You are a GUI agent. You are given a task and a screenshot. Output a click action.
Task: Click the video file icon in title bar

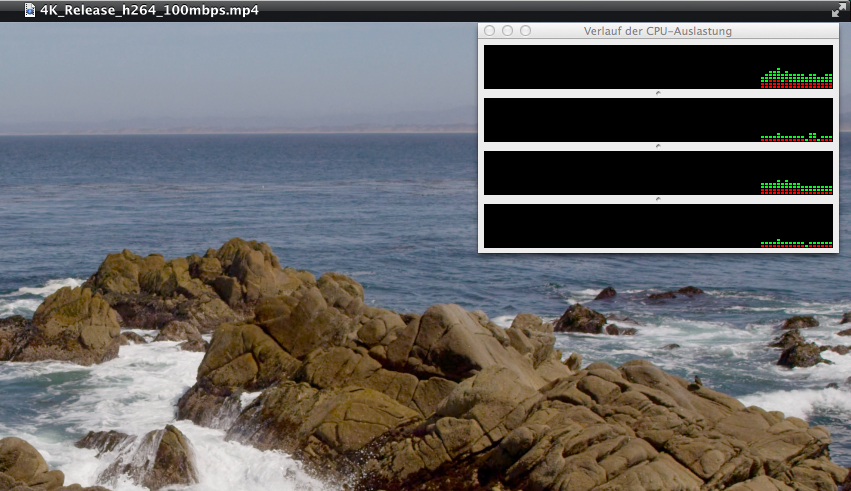pos(30,10)
